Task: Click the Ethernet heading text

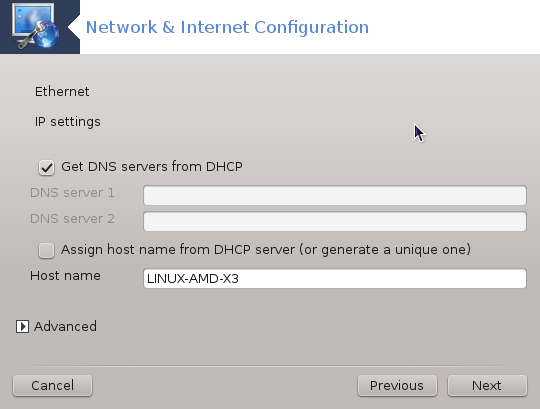Action: click(x=62, y=92)
